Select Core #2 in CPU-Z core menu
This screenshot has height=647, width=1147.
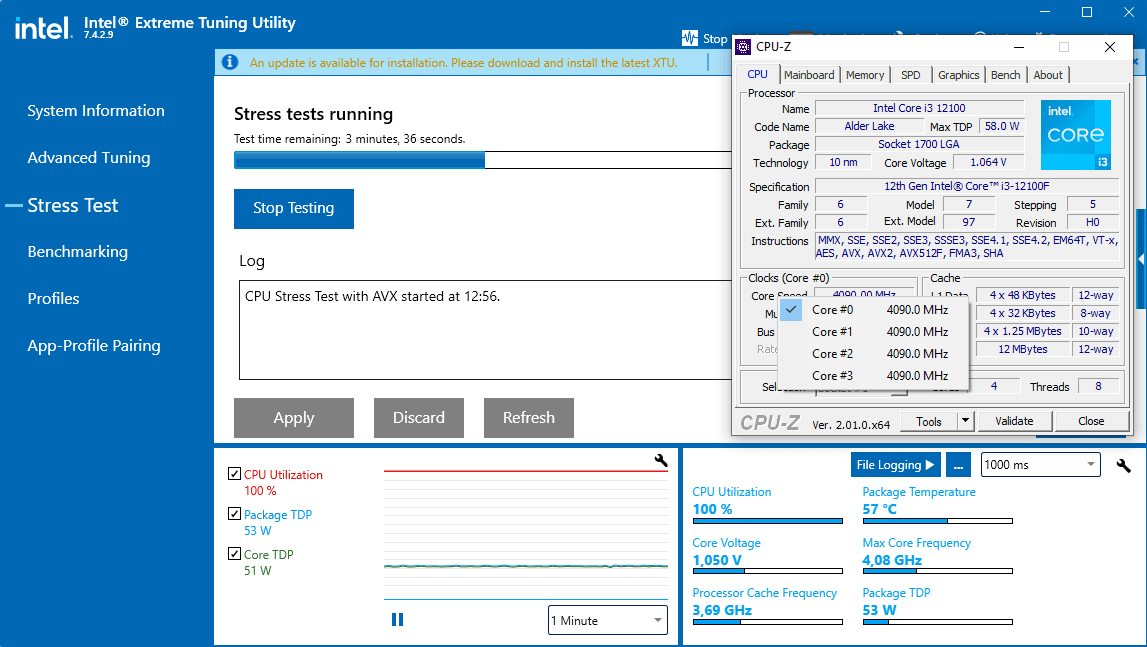[x=874, y=354]
